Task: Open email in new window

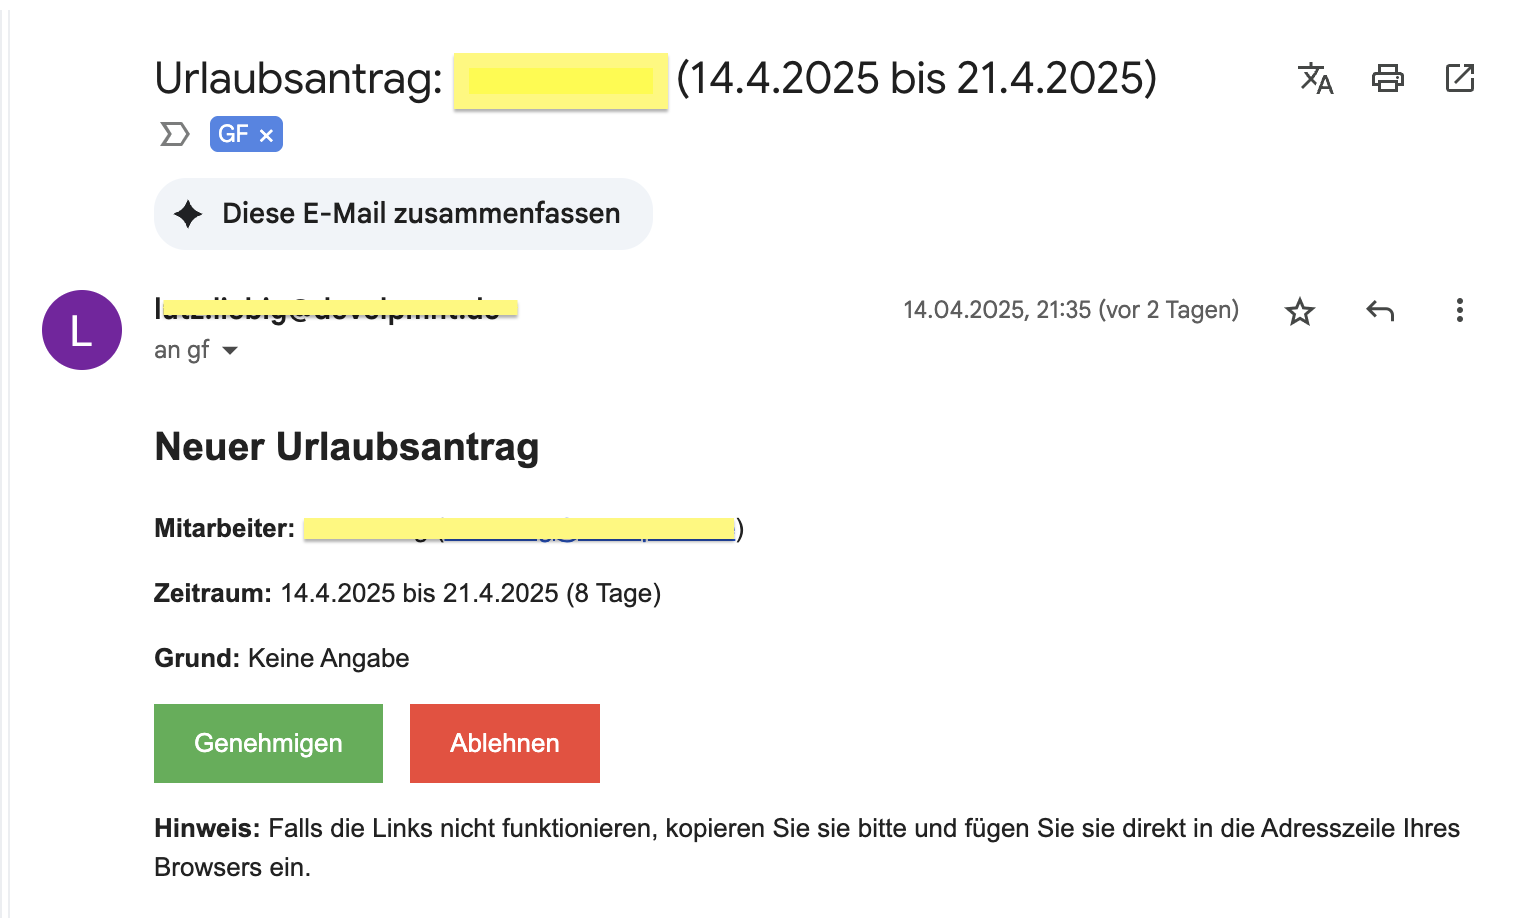Action: point(1459,78)
